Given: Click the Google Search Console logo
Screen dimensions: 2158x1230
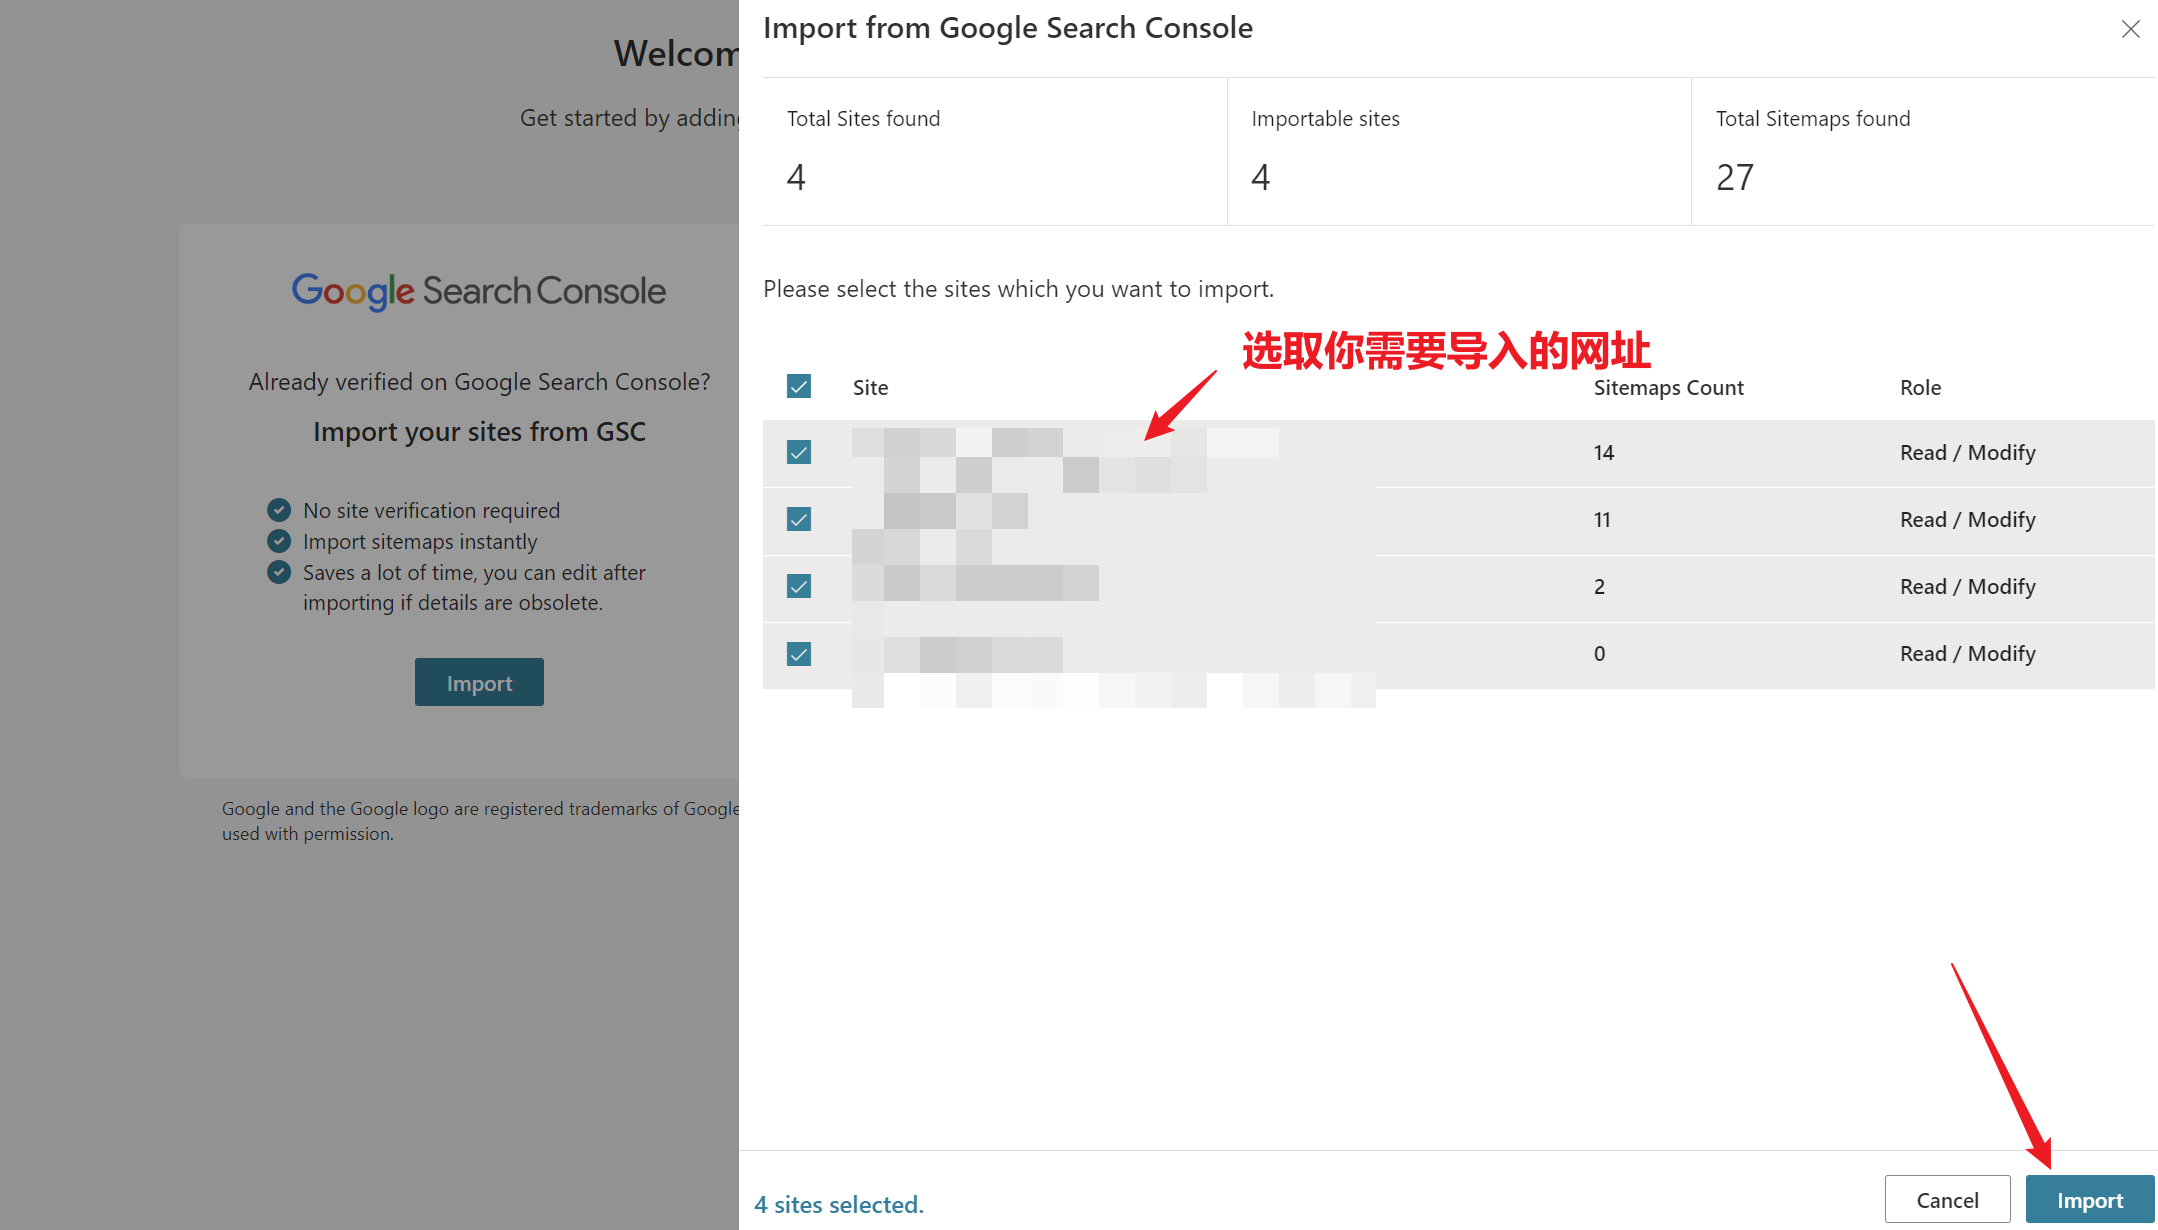Looking at the screenshot, I should pyautogui.click(x=478, y=291).
